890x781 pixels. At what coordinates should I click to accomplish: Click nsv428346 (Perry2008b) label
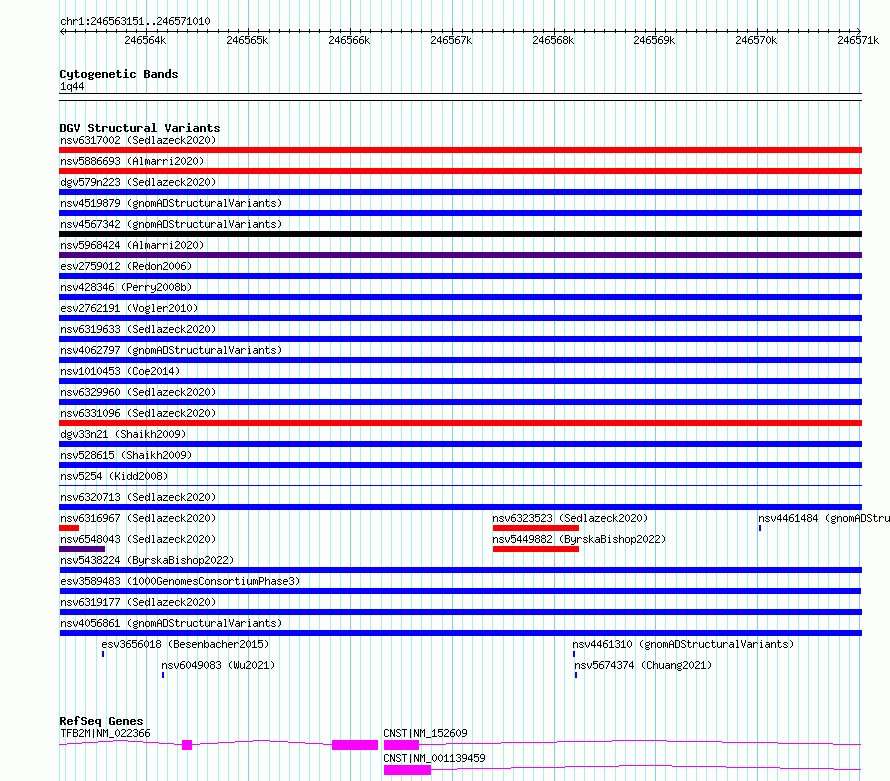click(126, 287)
